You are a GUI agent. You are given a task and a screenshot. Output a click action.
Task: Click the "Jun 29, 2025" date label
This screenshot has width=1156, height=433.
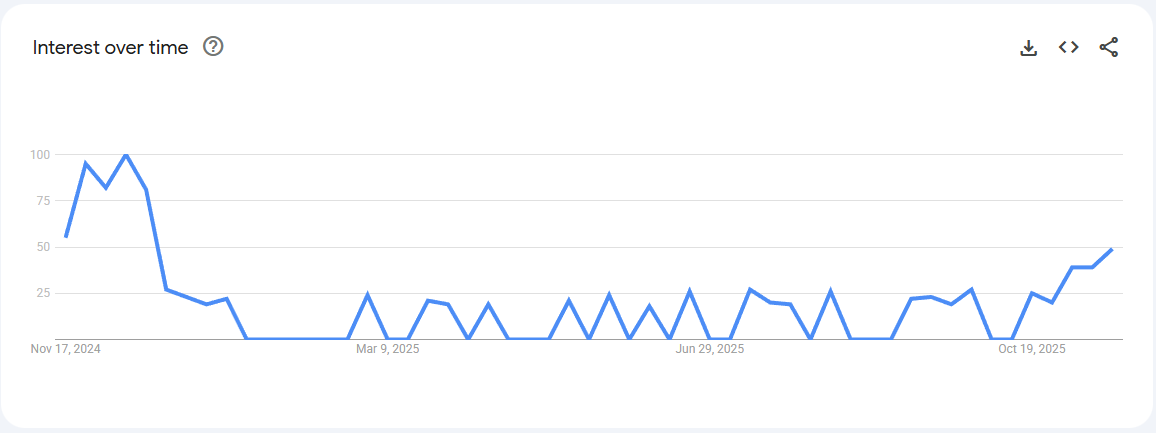710,349
